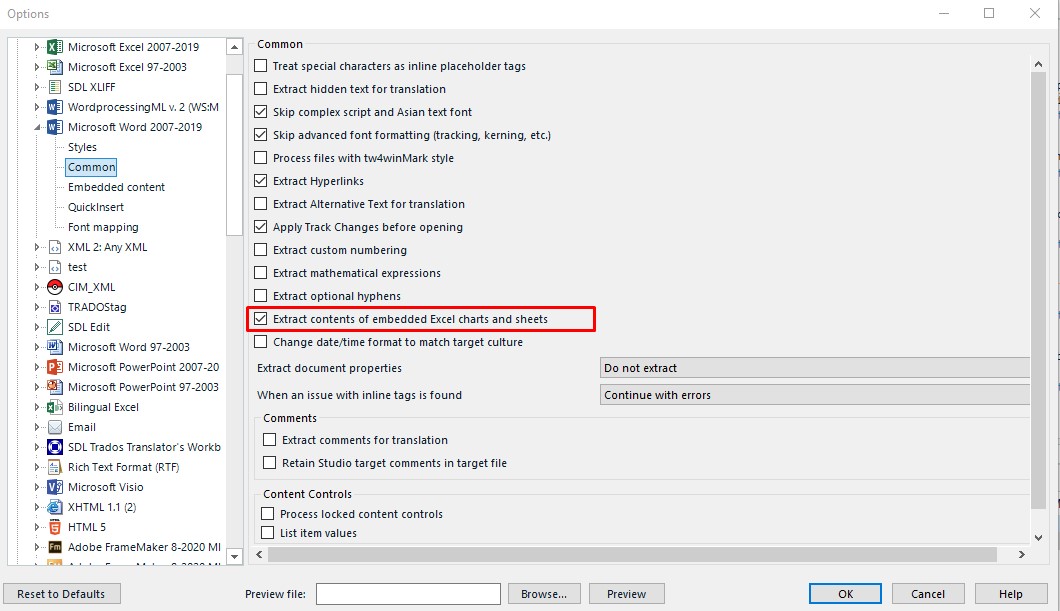Select the Microsoft Excel 2007-2019 file type icon
This screenshot has width=1060, height=611.
(x=54, y=46)
